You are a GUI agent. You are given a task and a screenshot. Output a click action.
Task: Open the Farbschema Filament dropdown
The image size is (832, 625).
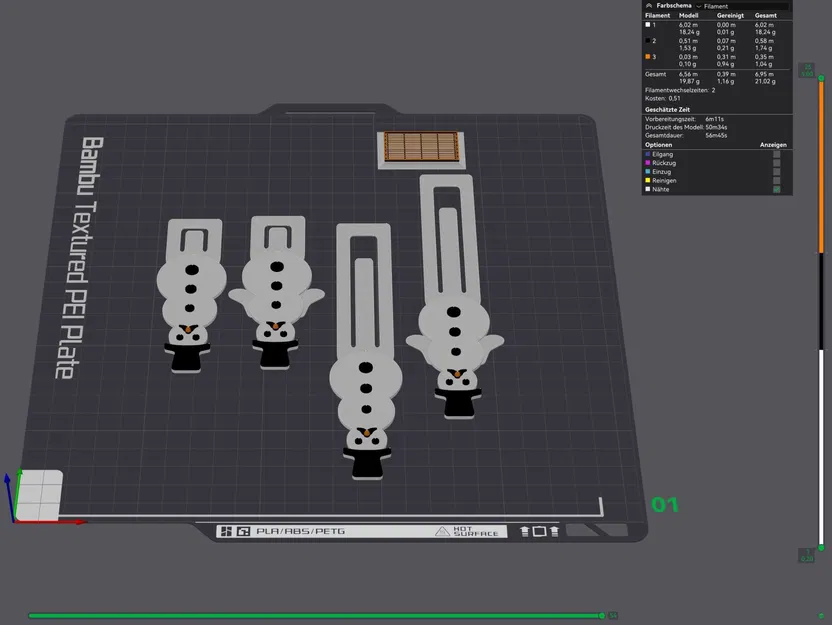point(742,6)
